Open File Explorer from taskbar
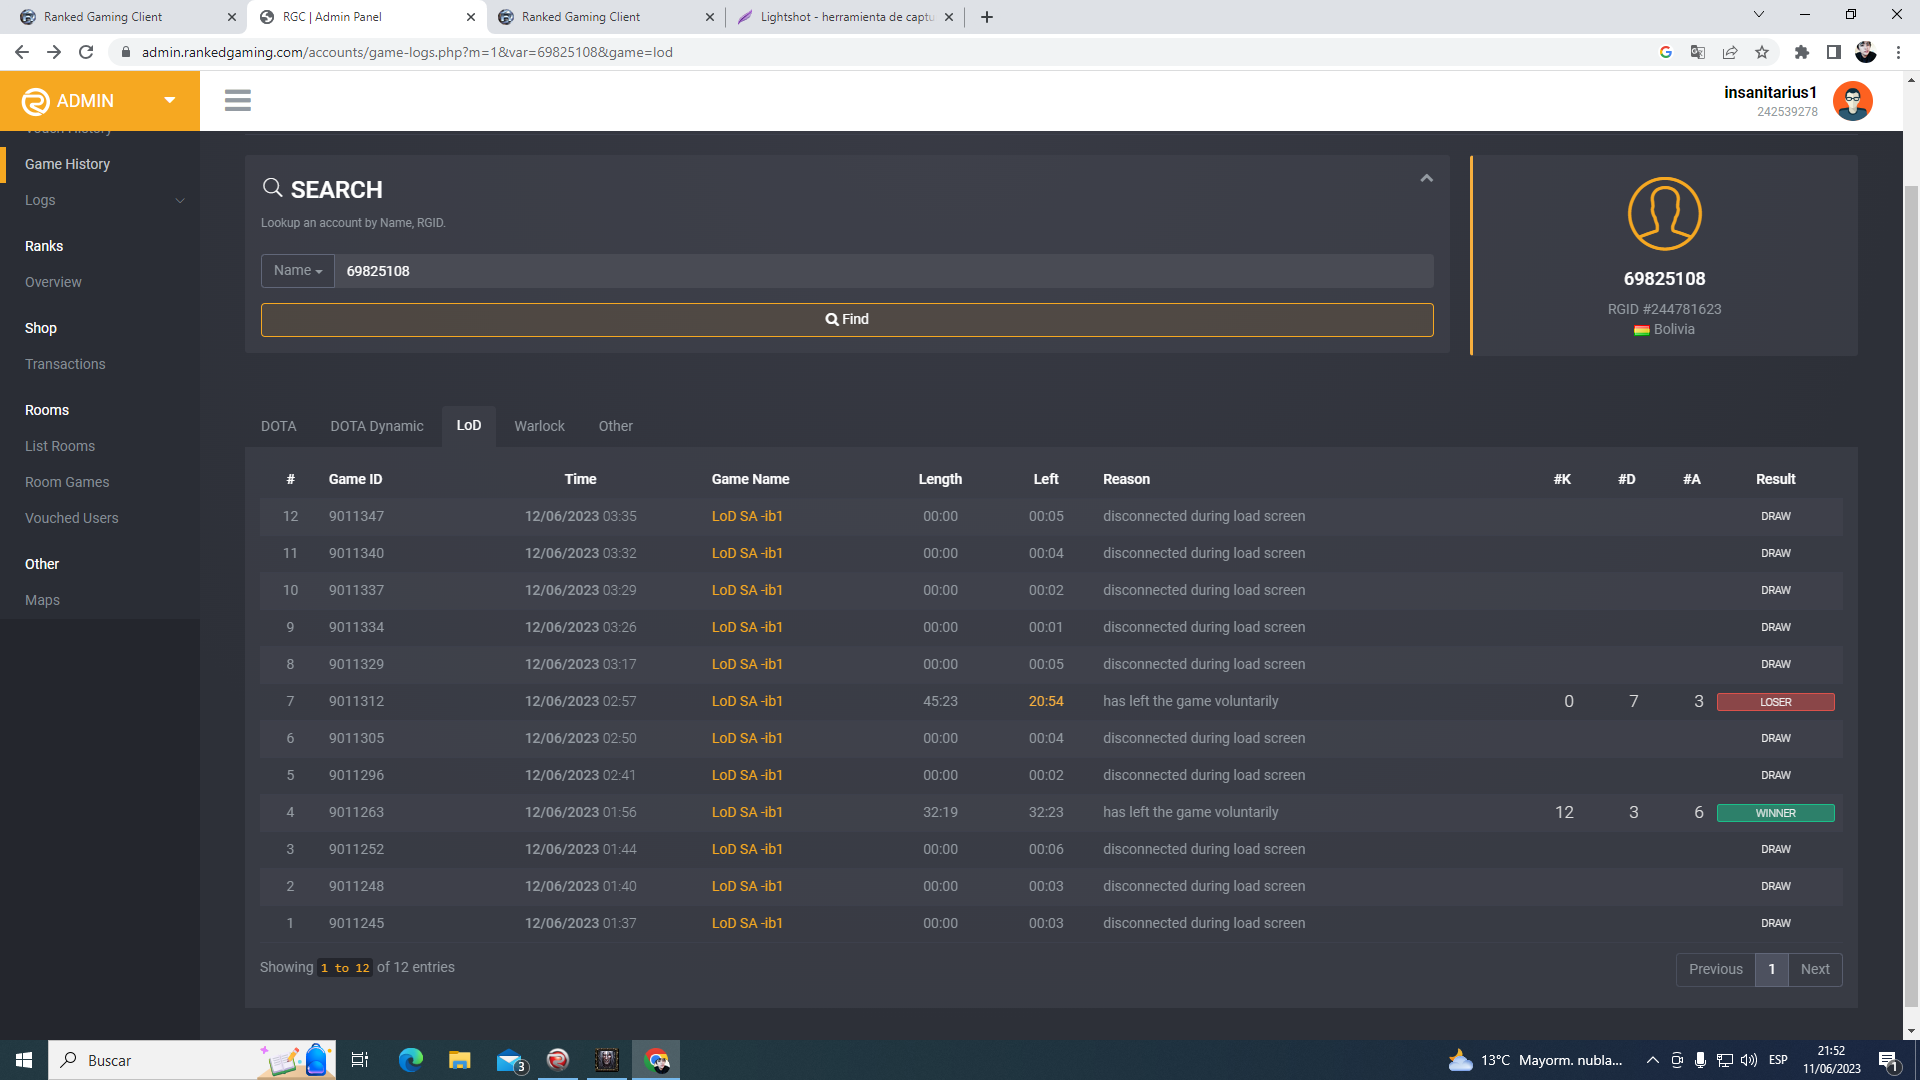This screenshot has height=1080, width=1920. [x=460, y=1060]
